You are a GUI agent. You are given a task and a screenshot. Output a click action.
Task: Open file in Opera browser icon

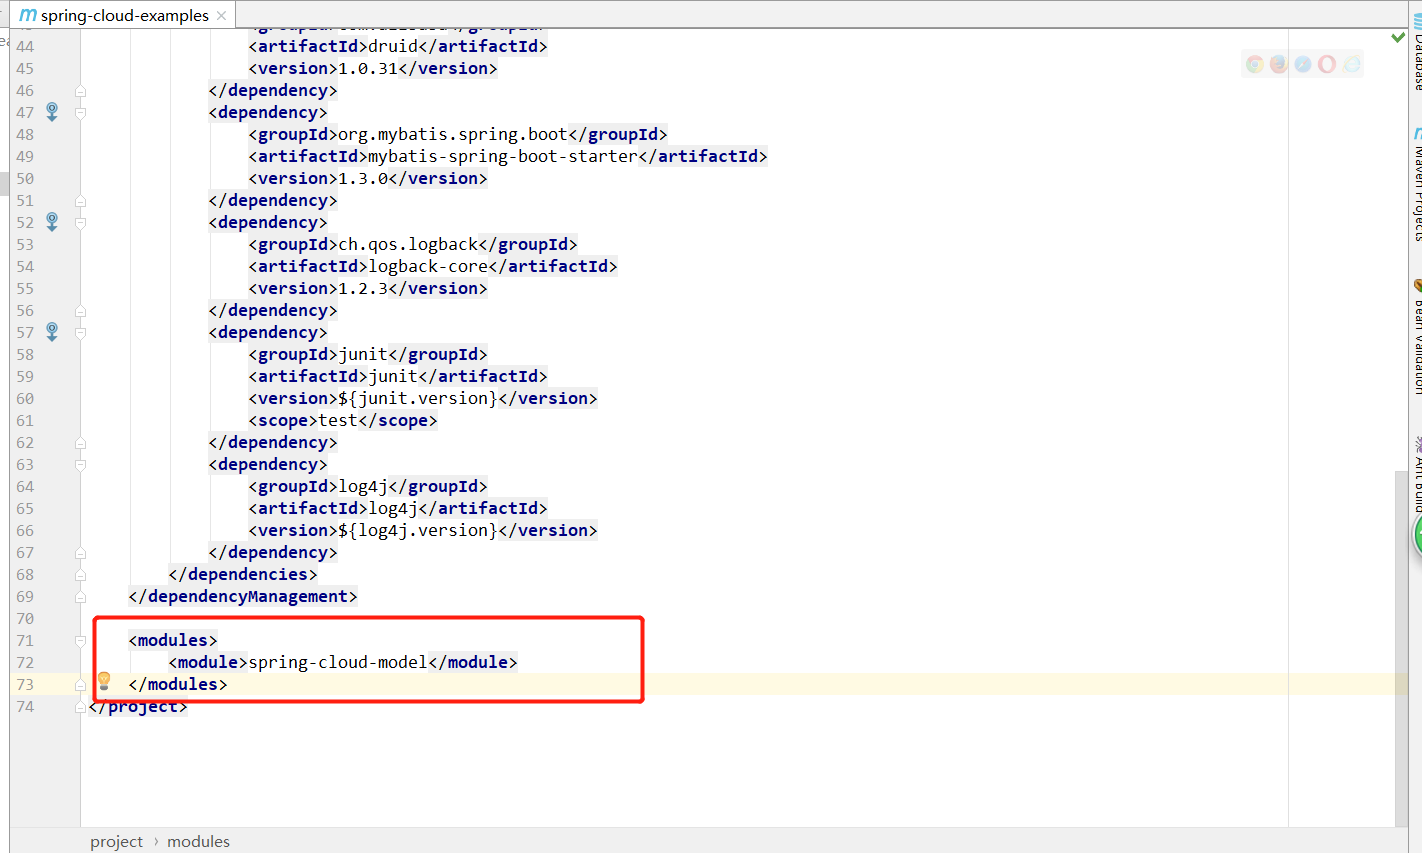(x=1327, y=64)
